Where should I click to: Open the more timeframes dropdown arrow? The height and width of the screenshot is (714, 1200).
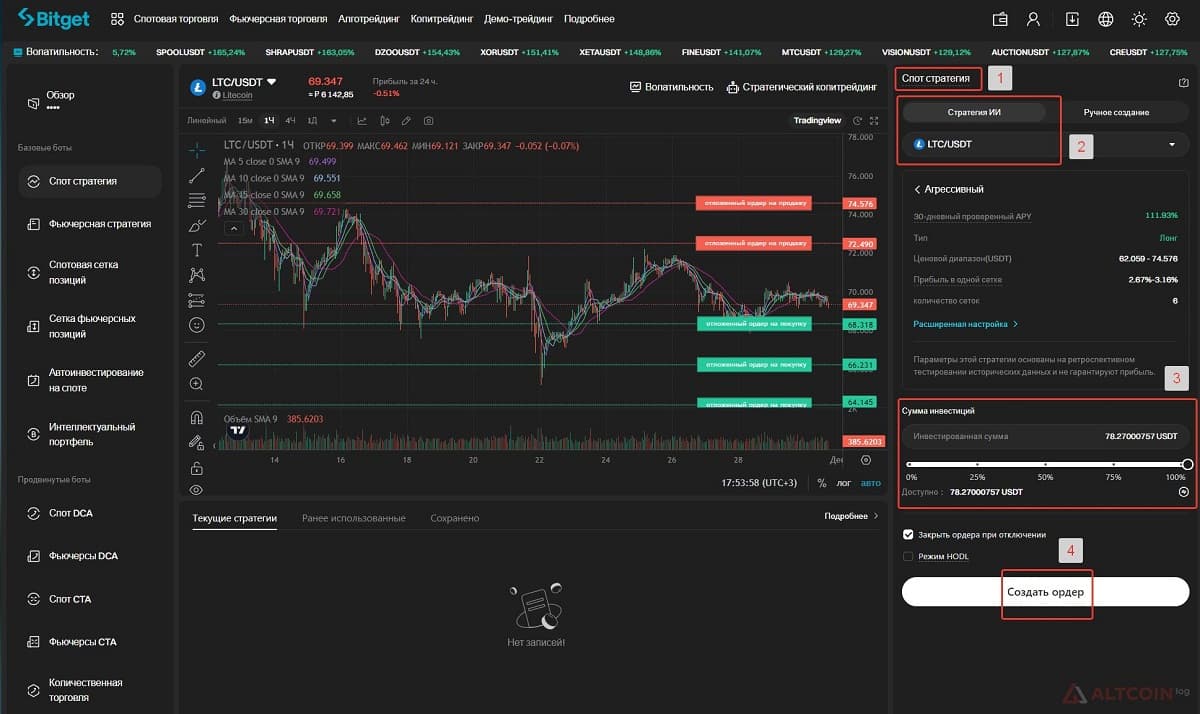click(x=334, y=121)
